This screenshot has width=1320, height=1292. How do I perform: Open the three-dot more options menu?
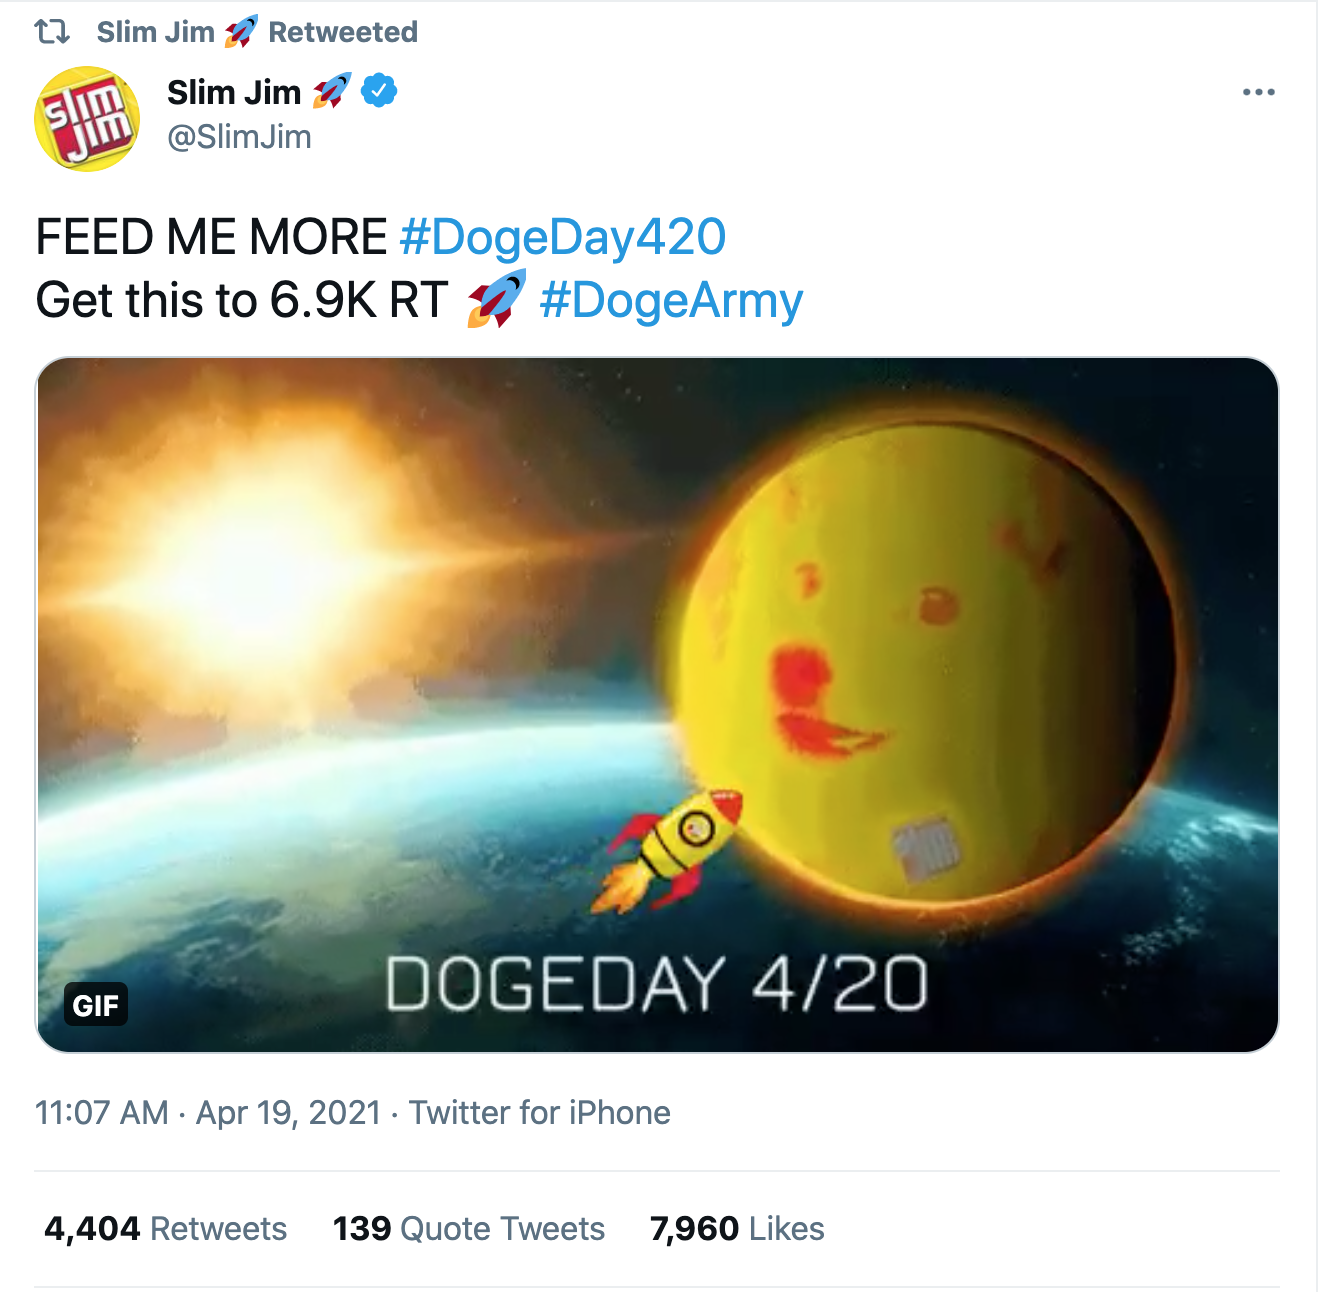pyautogui.click(x=1258, y=92)
